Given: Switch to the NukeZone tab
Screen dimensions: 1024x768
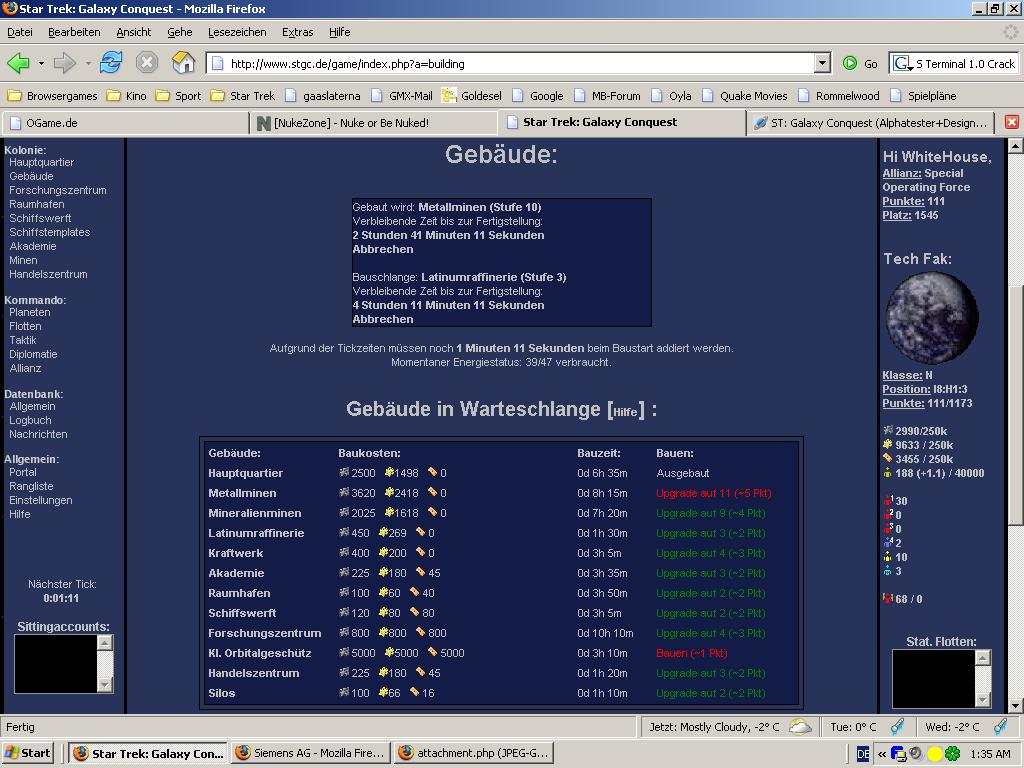Looking at the screenshot, I should (372, 123).
